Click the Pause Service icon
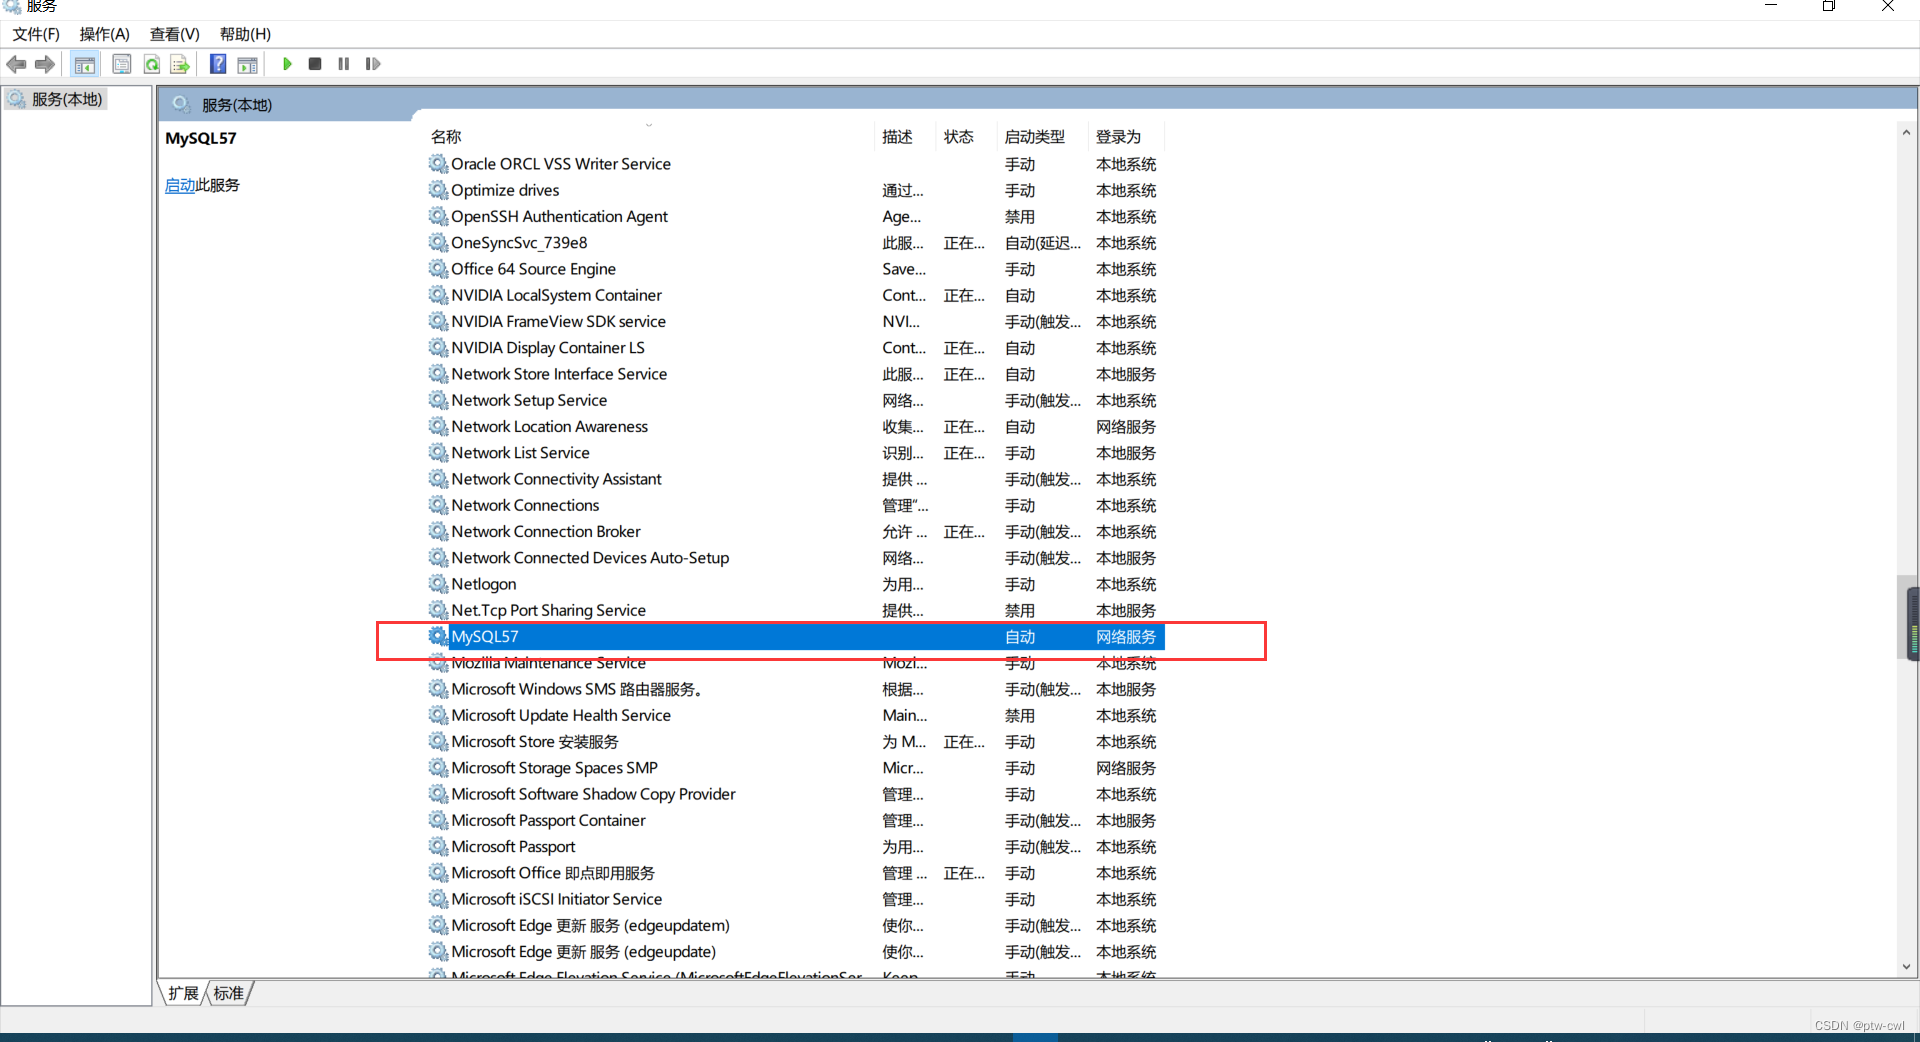The width and height of the screenshot is (1920, 1042). tap(343, 64)
